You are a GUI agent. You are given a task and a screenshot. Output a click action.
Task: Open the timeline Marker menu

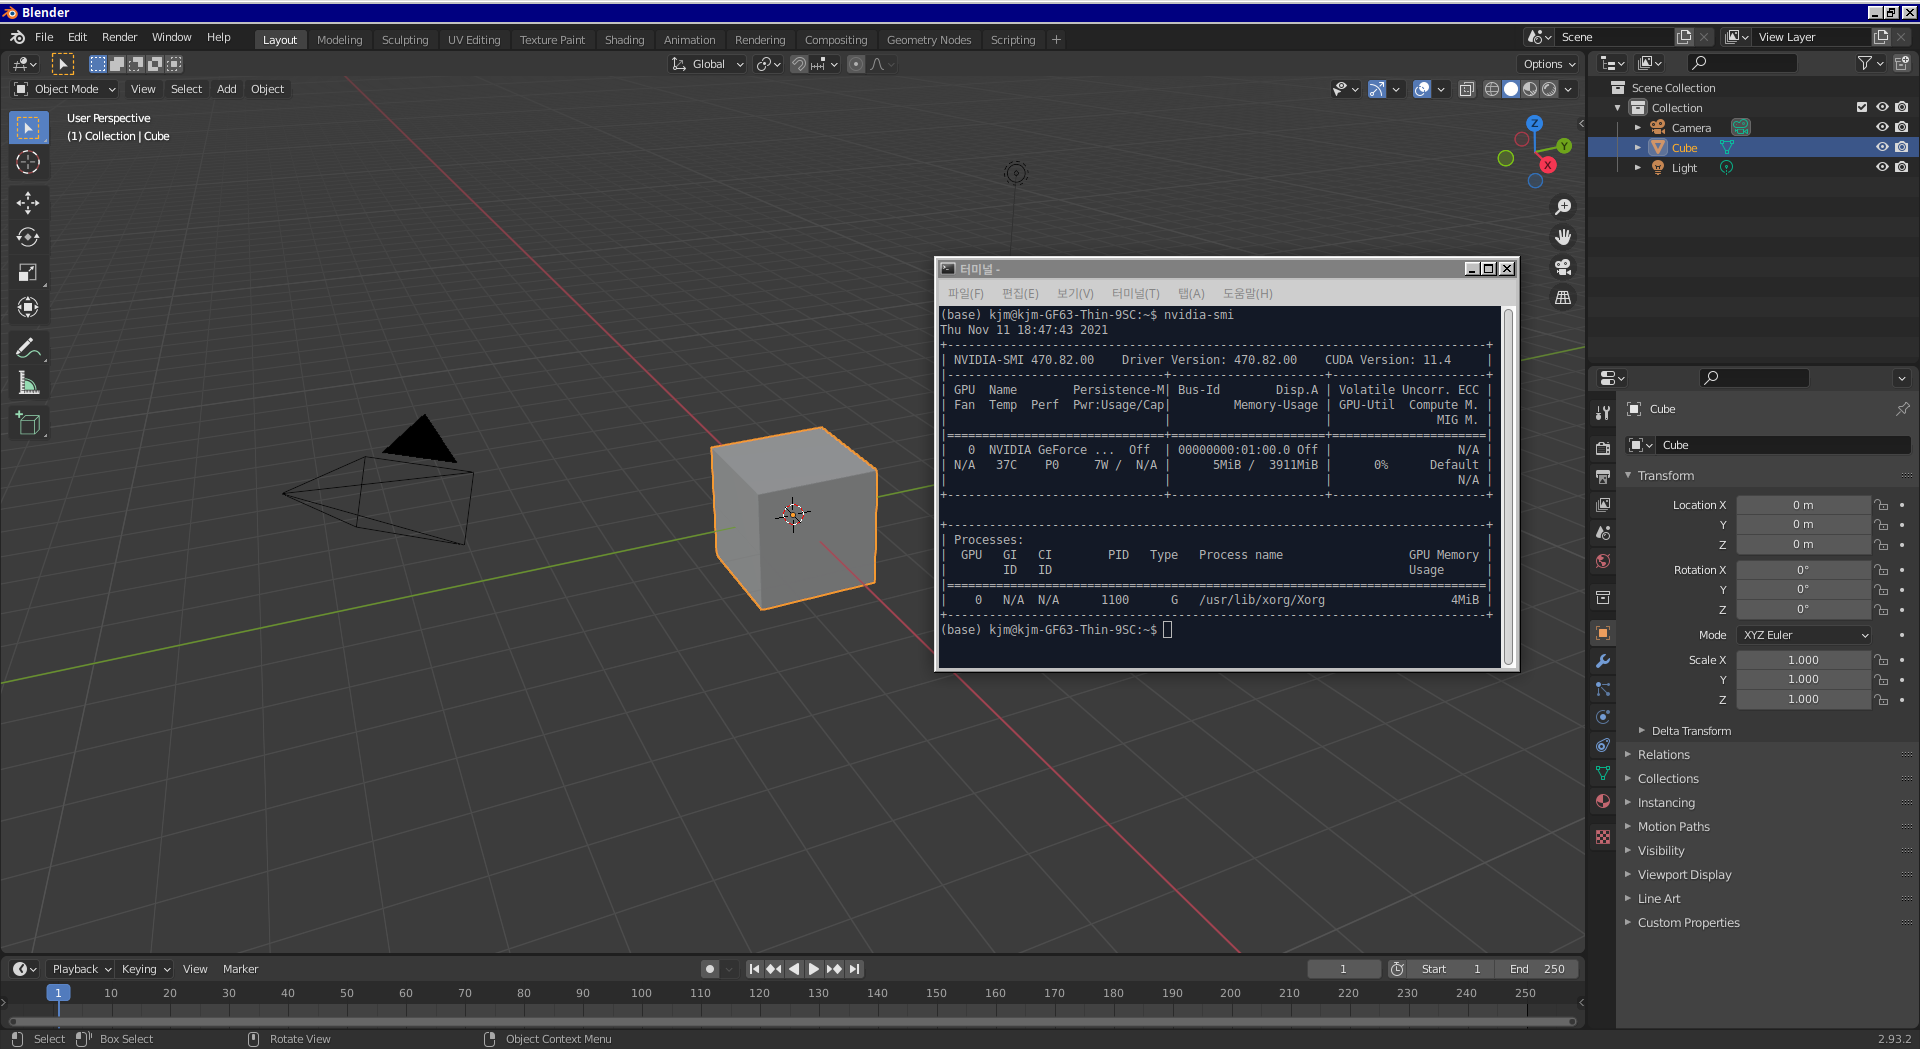[x=240, y=969]
